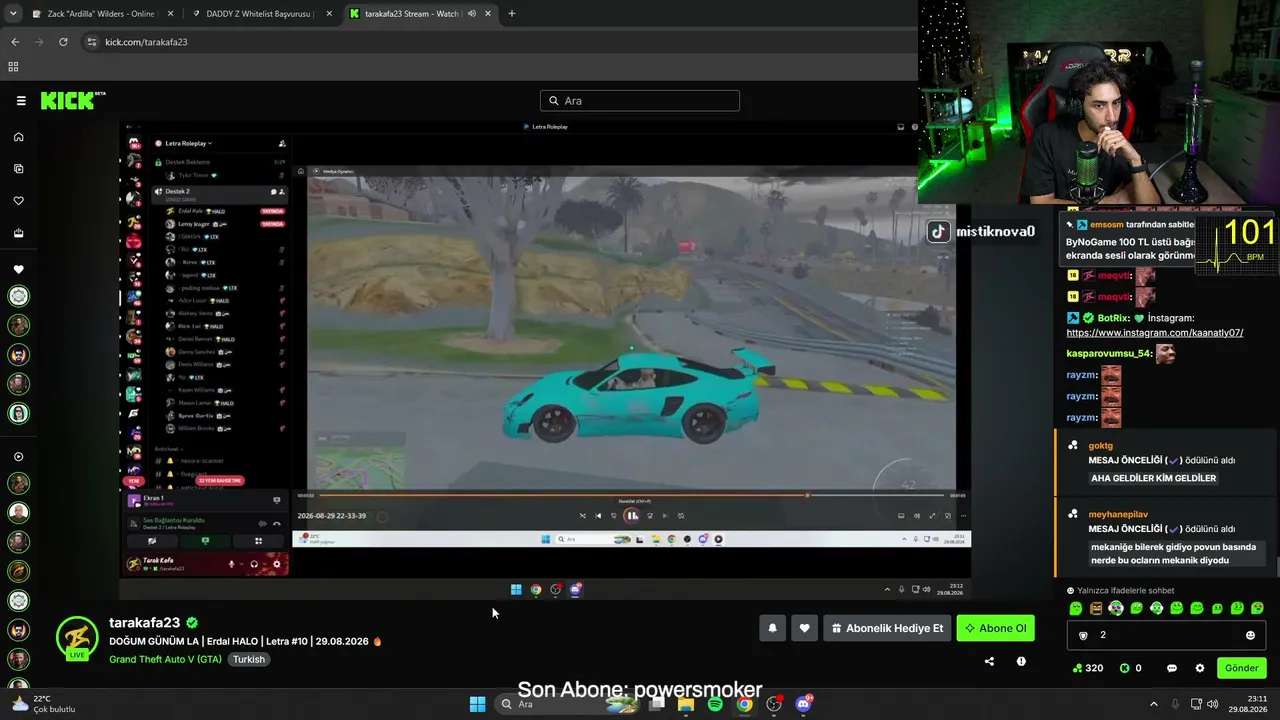Select the purple-sunglasses headphone quick emote
Screen dimensions: 1280x720
point(1116,608)
